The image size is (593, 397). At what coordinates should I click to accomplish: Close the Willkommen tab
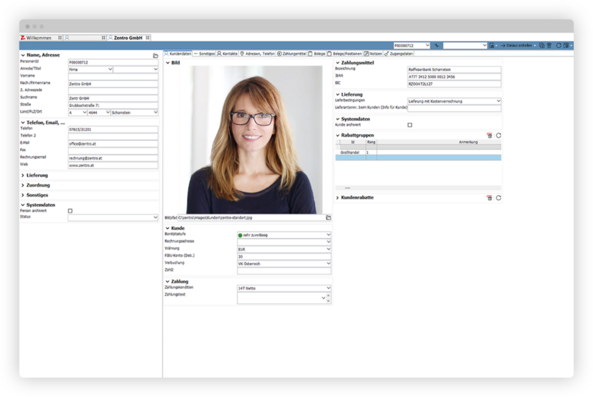coord(60,38)
